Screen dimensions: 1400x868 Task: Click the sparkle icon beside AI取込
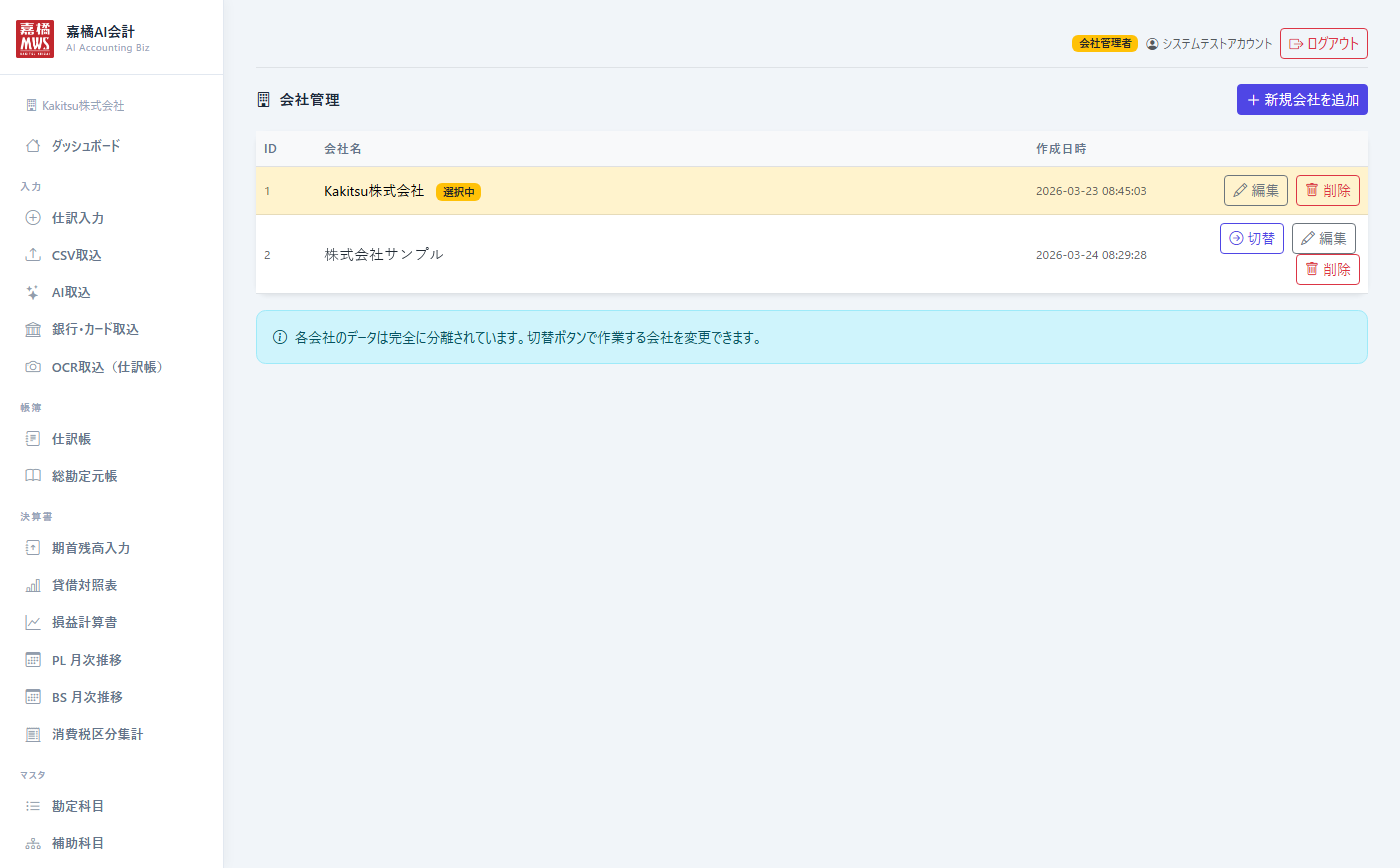point(32,292)
